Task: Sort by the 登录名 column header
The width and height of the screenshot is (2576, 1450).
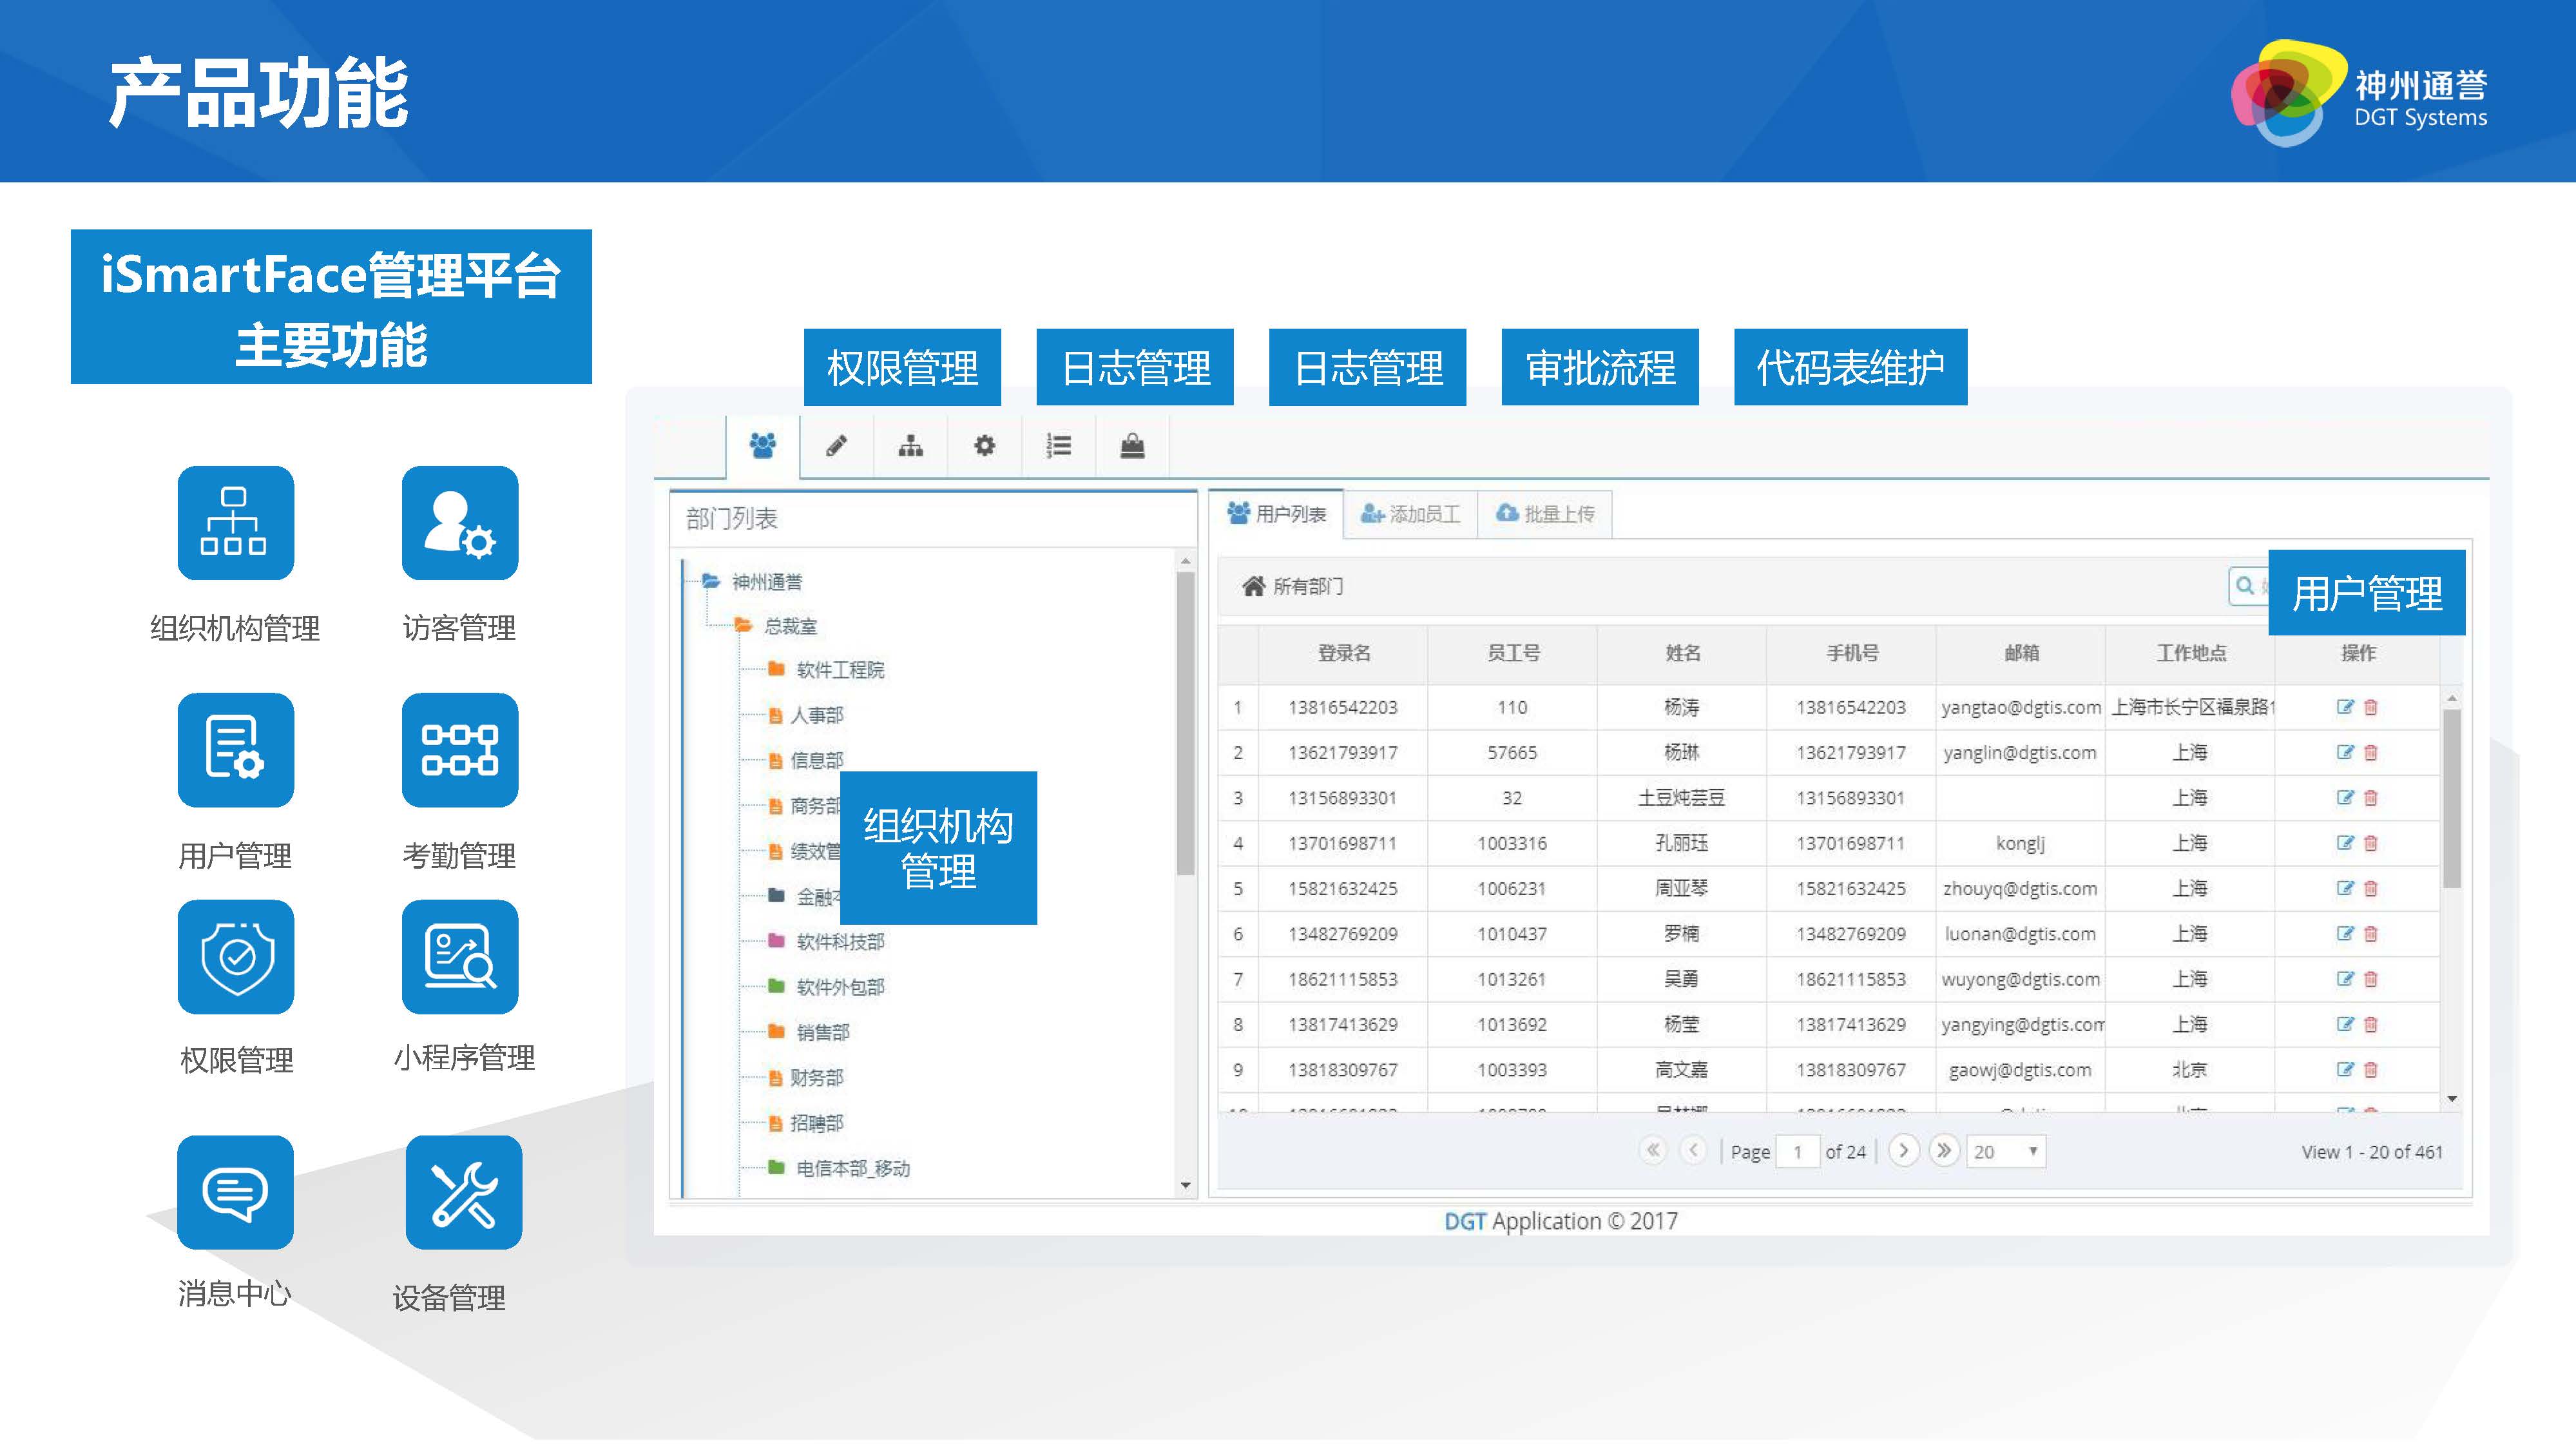Action: pos(1343,654)
